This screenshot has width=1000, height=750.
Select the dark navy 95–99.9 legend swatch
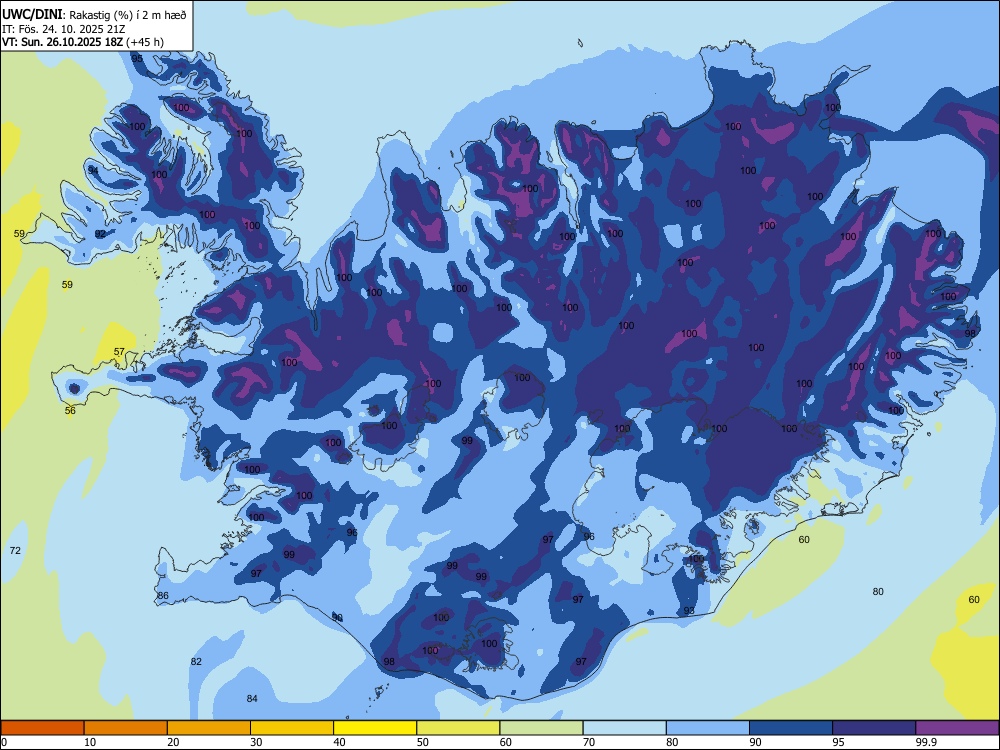pos(874,728)
